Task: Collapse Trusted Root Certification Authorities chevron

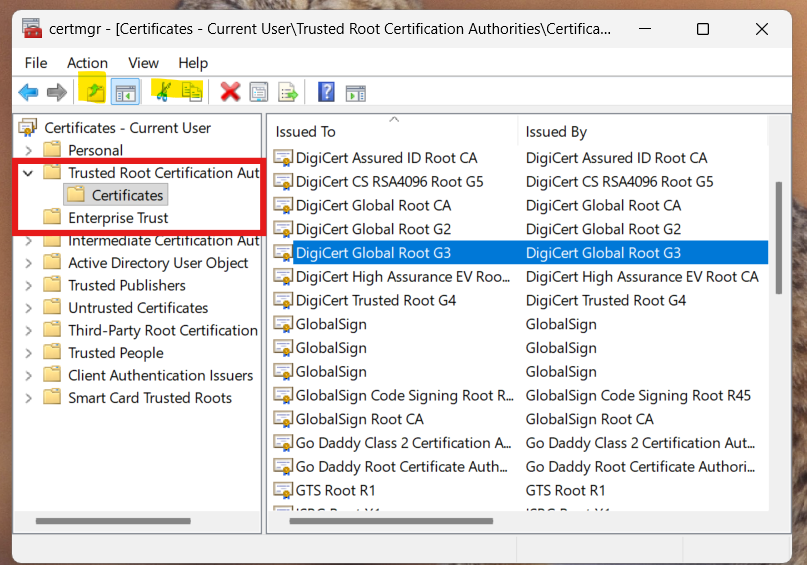Action: click(x=28, y=173)
